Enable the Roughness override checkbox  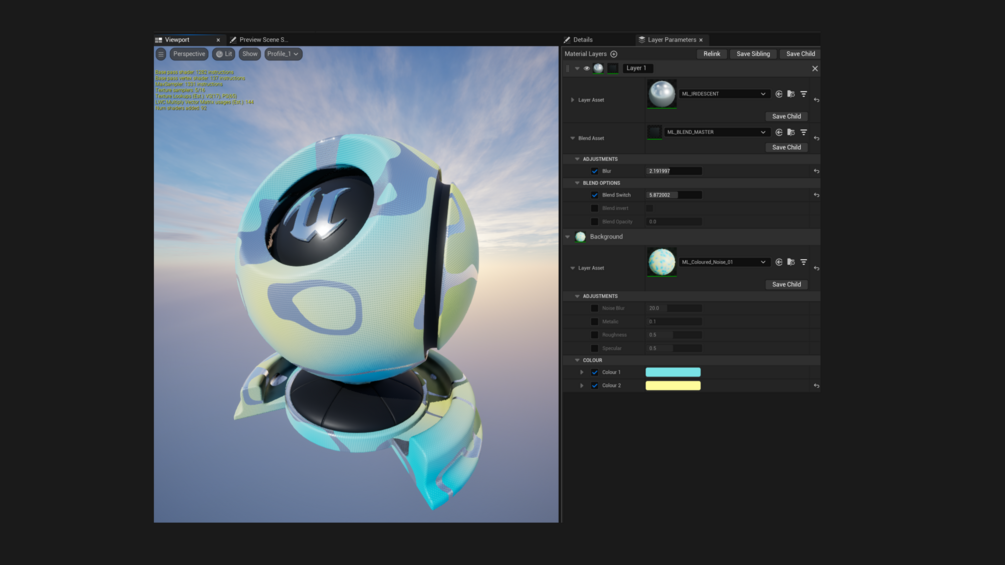(594, 335)
